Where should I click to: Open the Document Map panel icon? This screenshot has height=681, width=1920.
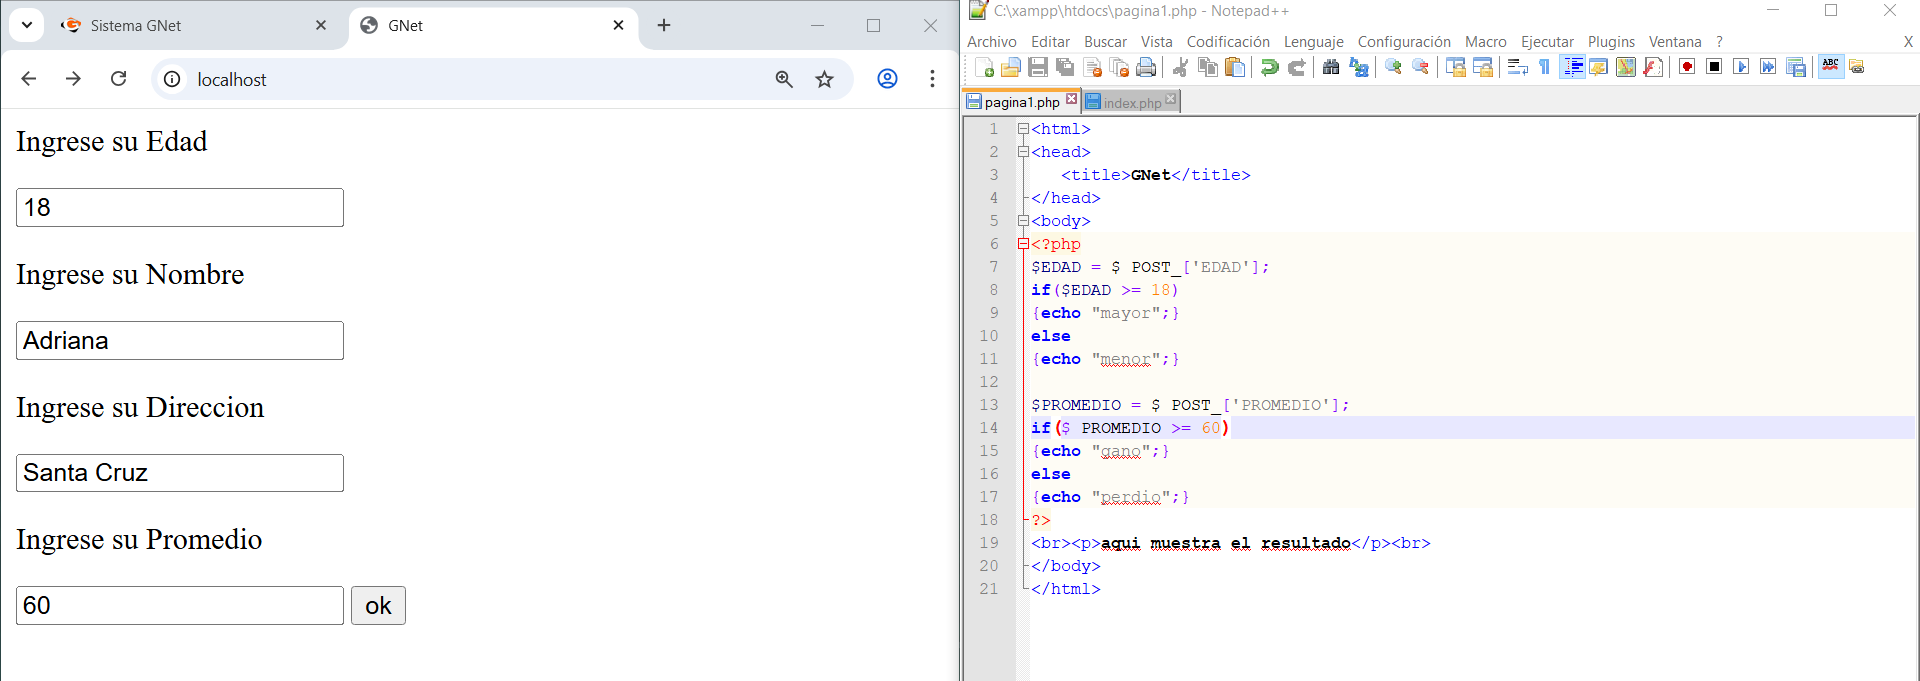1626,67
